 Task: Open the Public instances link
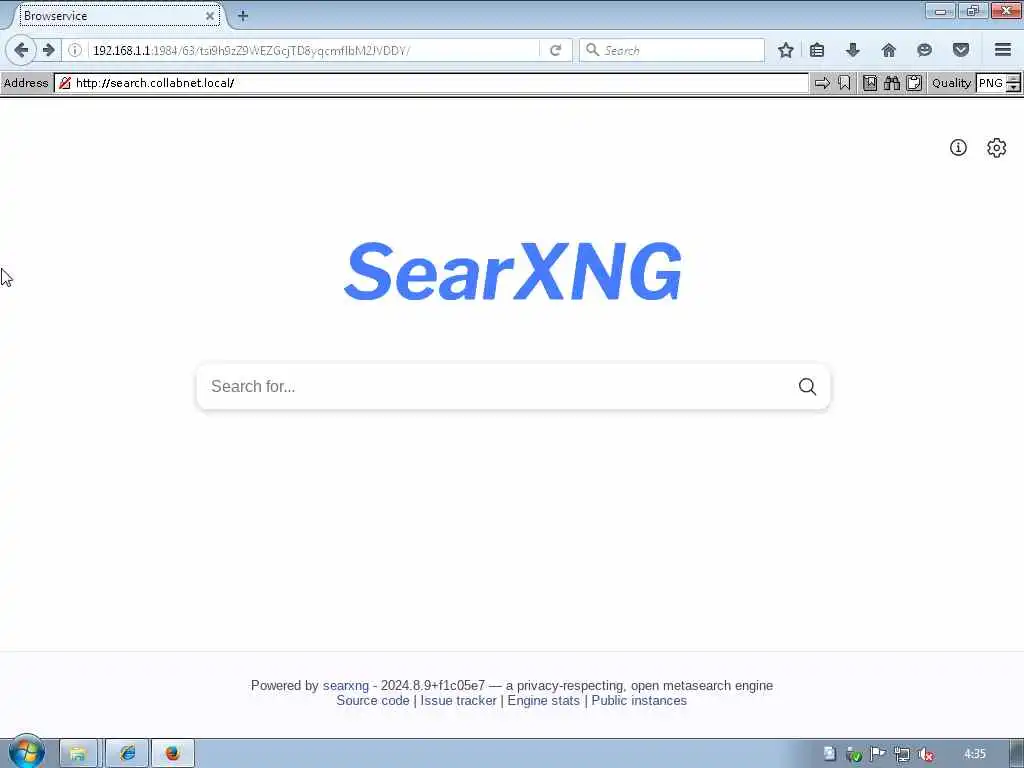tap(639, 700)
